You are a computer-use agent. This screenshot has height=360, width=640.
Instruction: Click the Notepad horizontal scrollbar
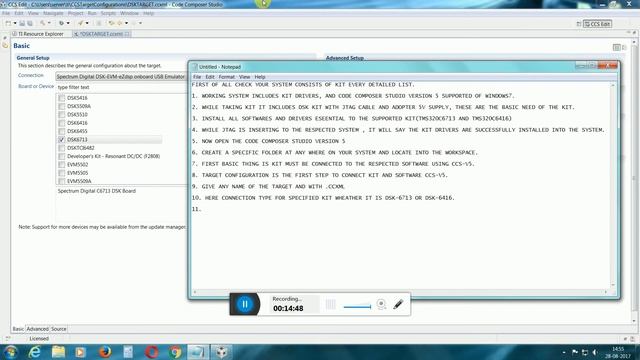(400, 292)
